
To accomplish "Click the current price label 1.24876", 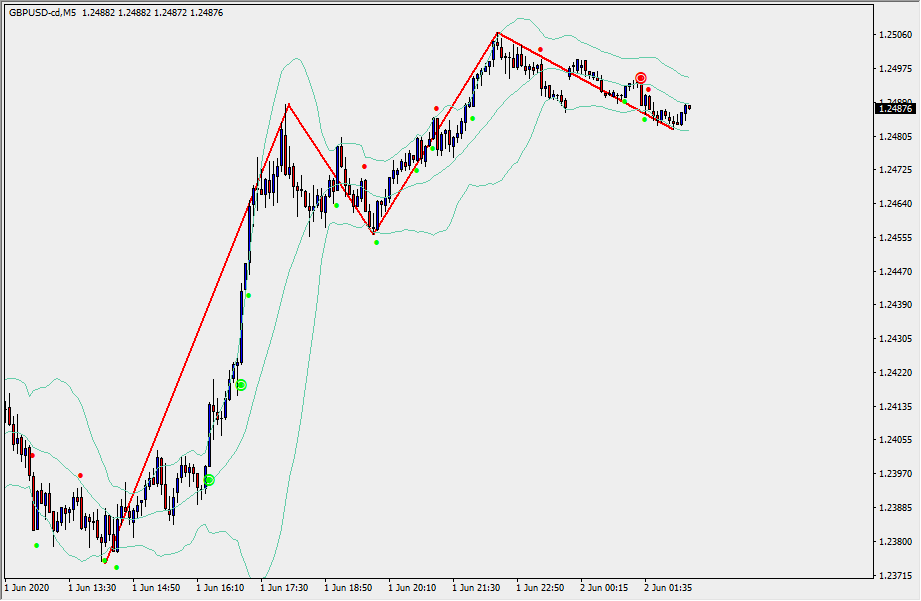I will [x=896, y=109].
